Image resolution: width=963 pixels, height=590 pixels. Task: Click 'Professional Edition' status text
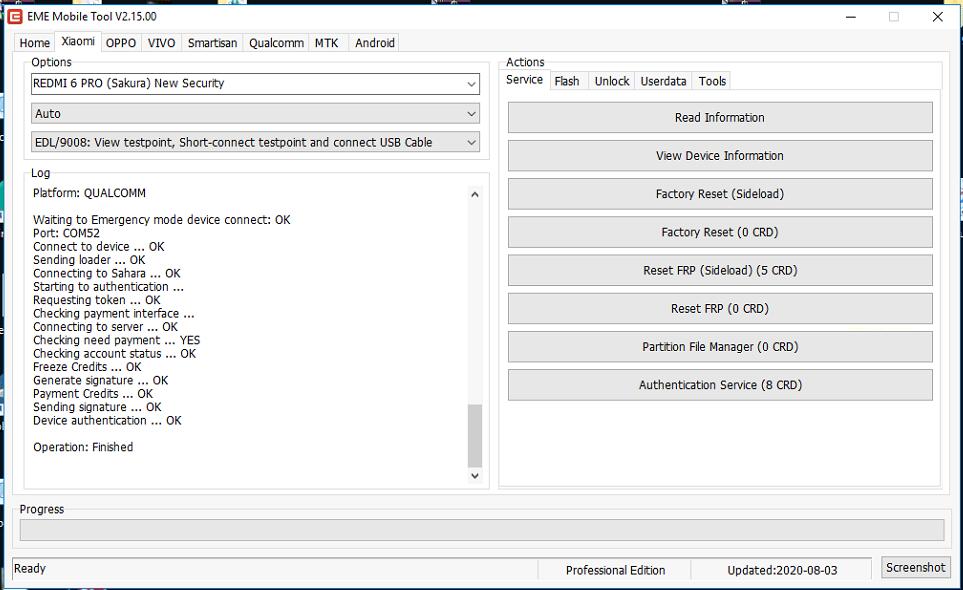[x=615, y=570]
